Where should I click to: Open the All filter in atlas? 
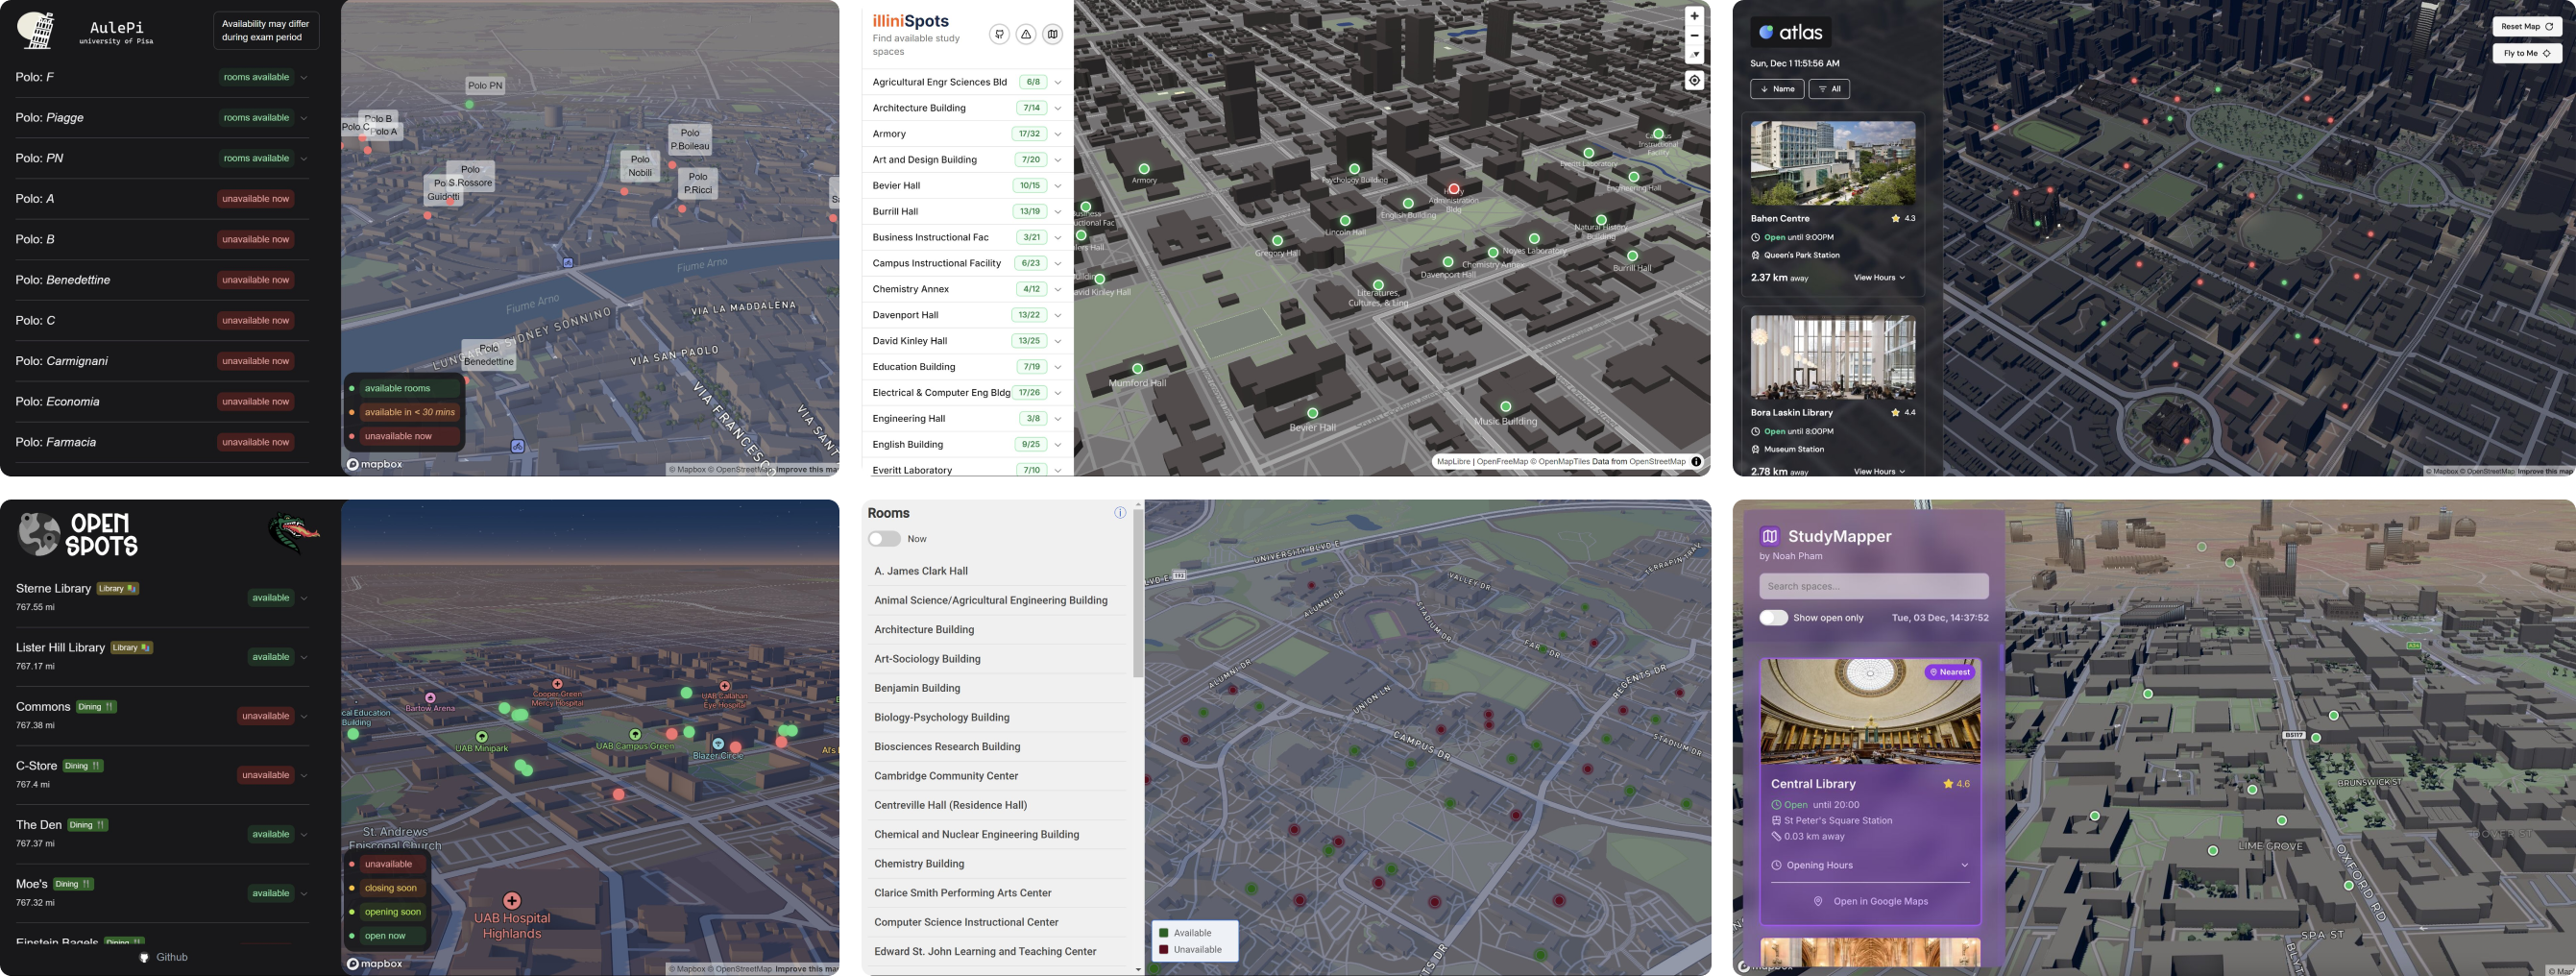1829,89
